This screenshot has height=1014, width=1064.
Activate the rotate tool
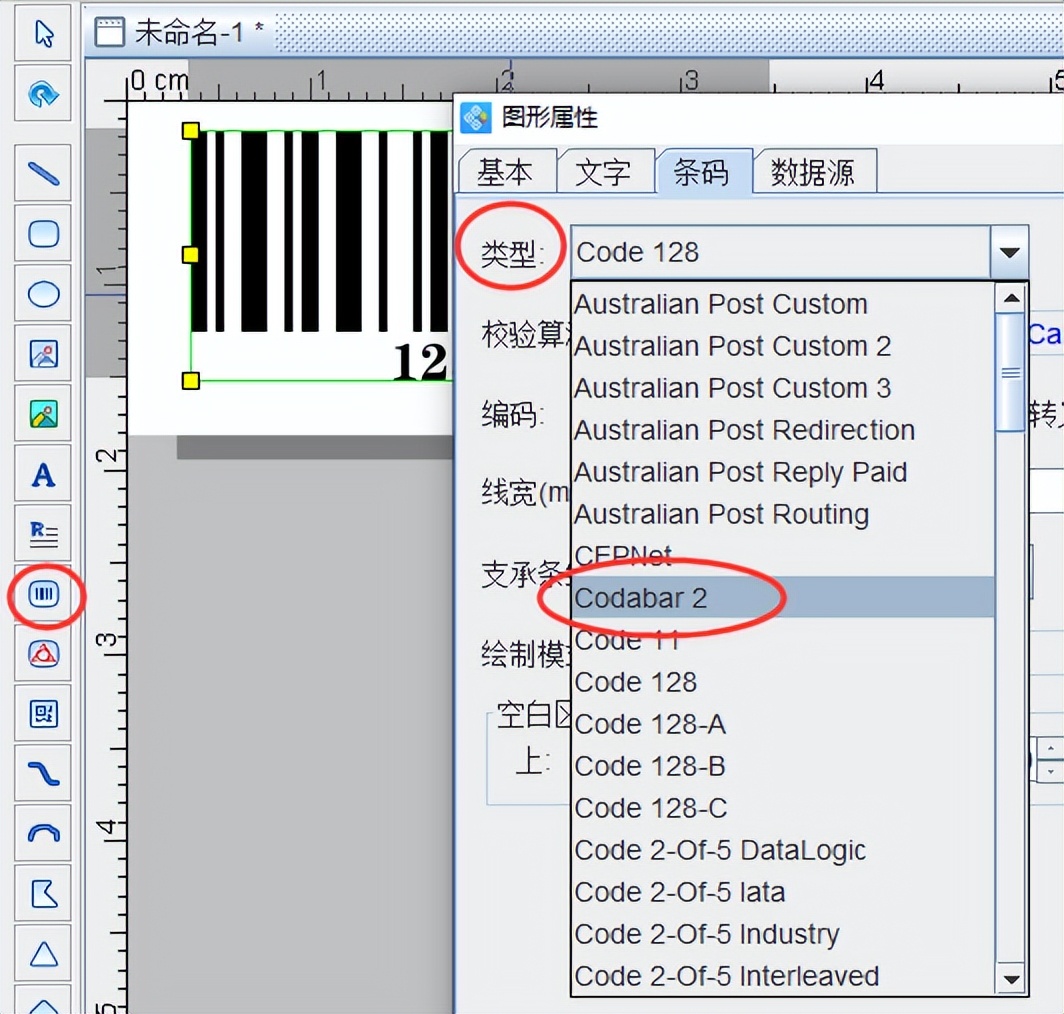pyautogui.click(x=42, y=94)
